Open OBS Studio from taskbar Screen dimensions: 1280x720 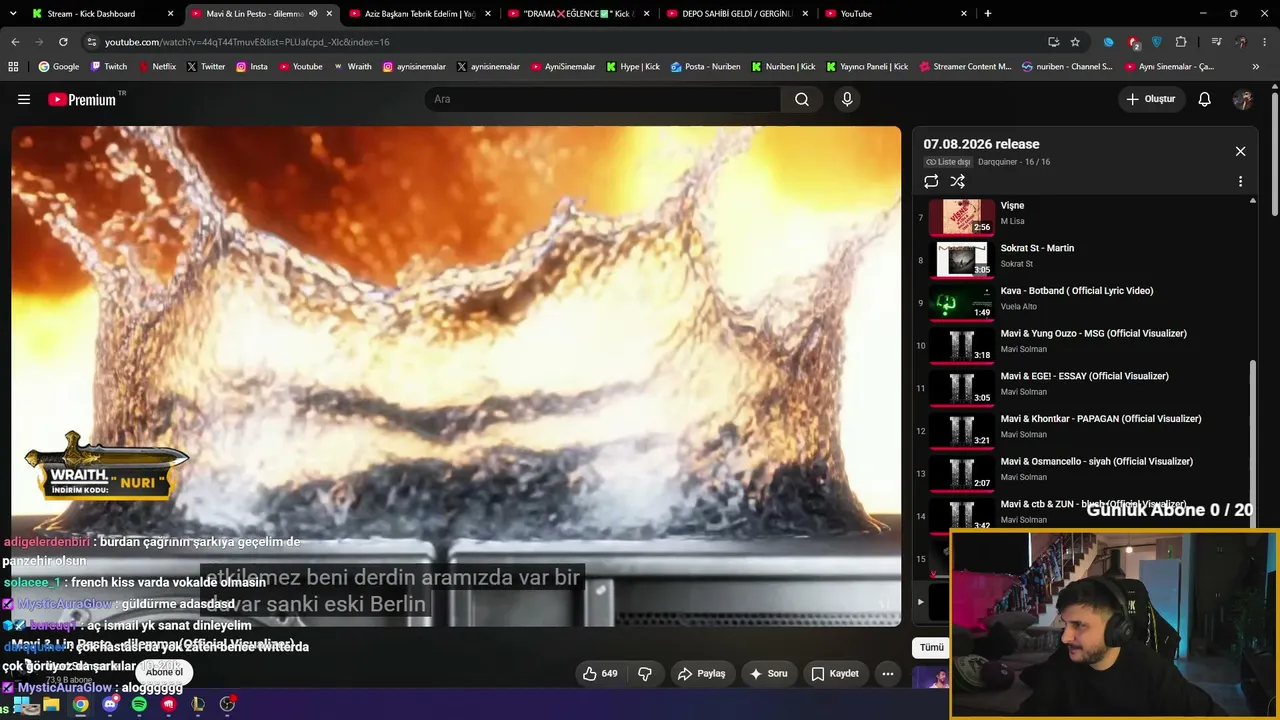[x=227, y=704]
